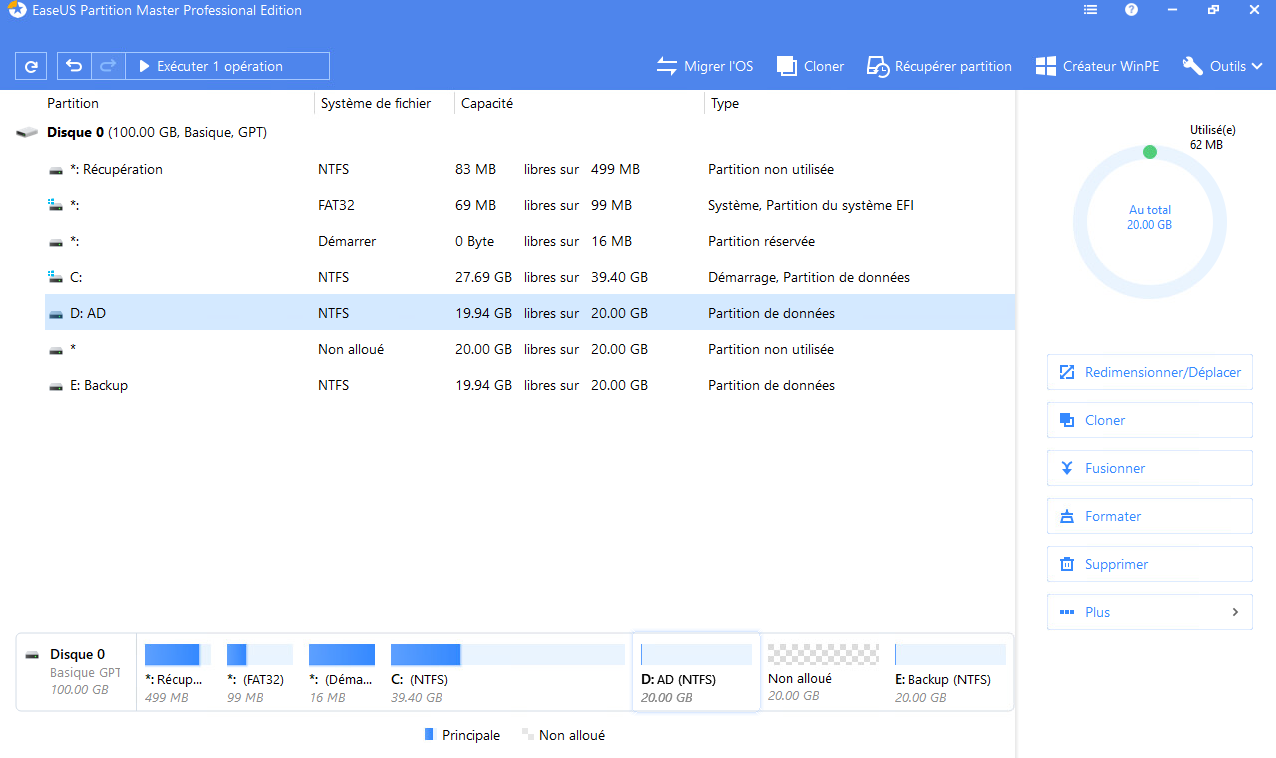This screenshot has height=758, width=1276.
Task: Click the disk icon beside Disque 0 in list
Action: coord(27,132)
